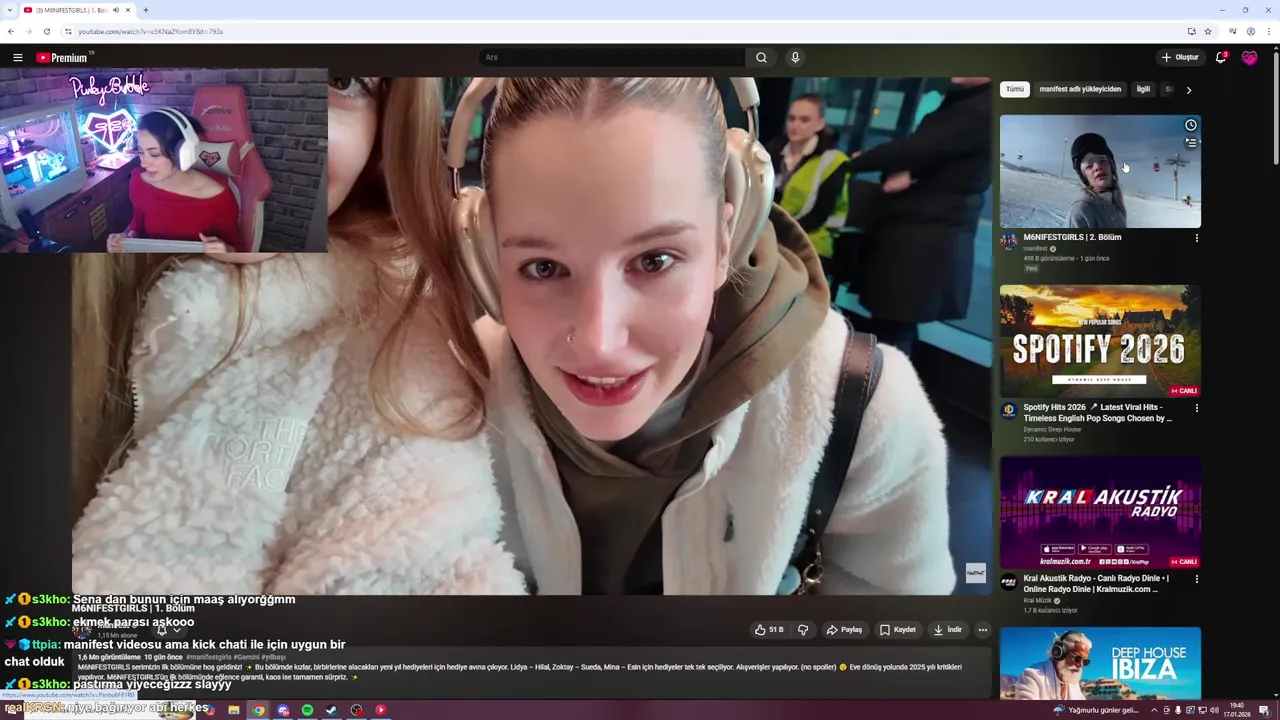Save video with Kaydet button
Image resolution: width=1280 pixels, height=720 pixels.
coord(898,630)
